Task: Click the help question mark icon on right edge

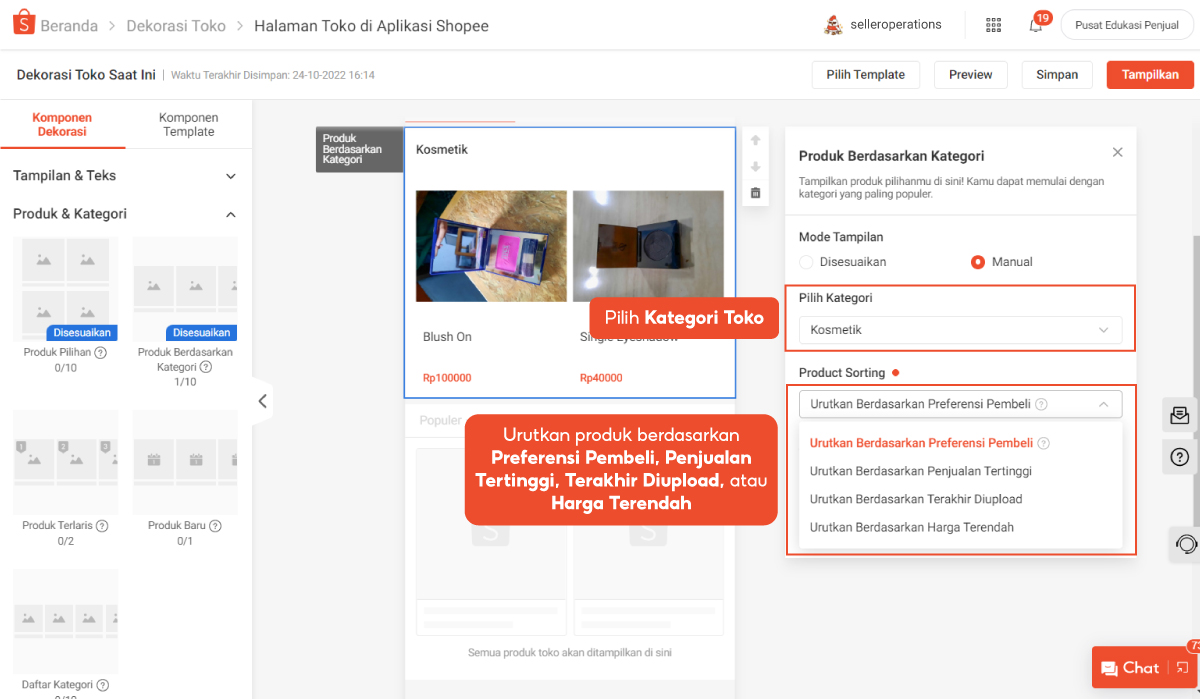Action: (1179, 457)
